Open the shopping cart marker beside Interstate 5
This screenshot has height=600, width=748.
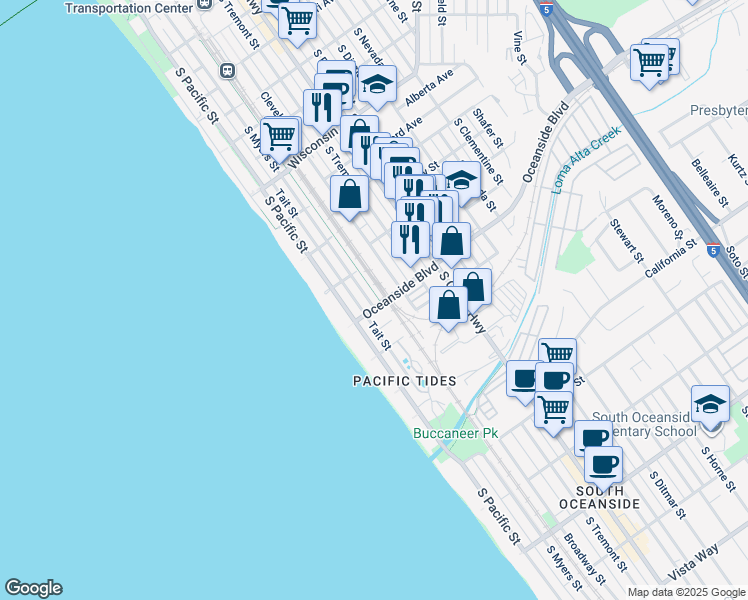[650, 62]
